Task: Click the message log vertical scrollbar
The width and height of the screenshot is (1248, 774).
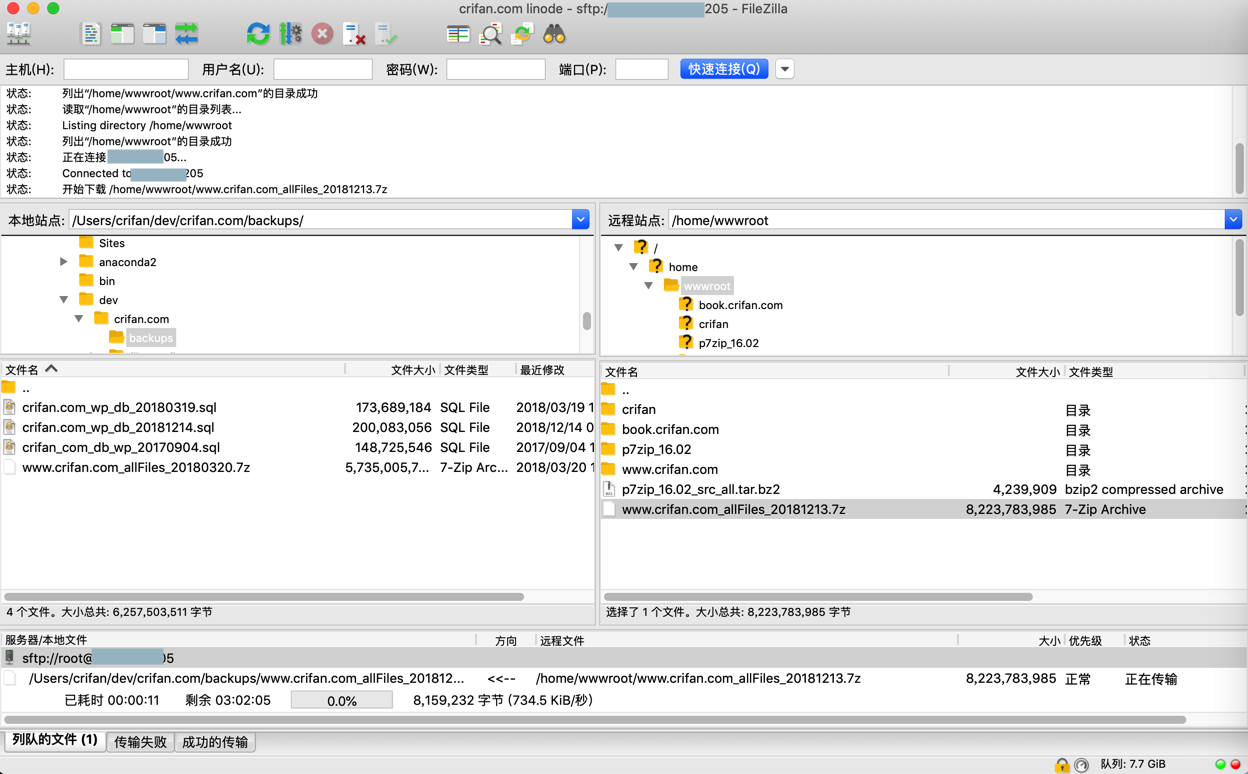Action: (1240, 168)
